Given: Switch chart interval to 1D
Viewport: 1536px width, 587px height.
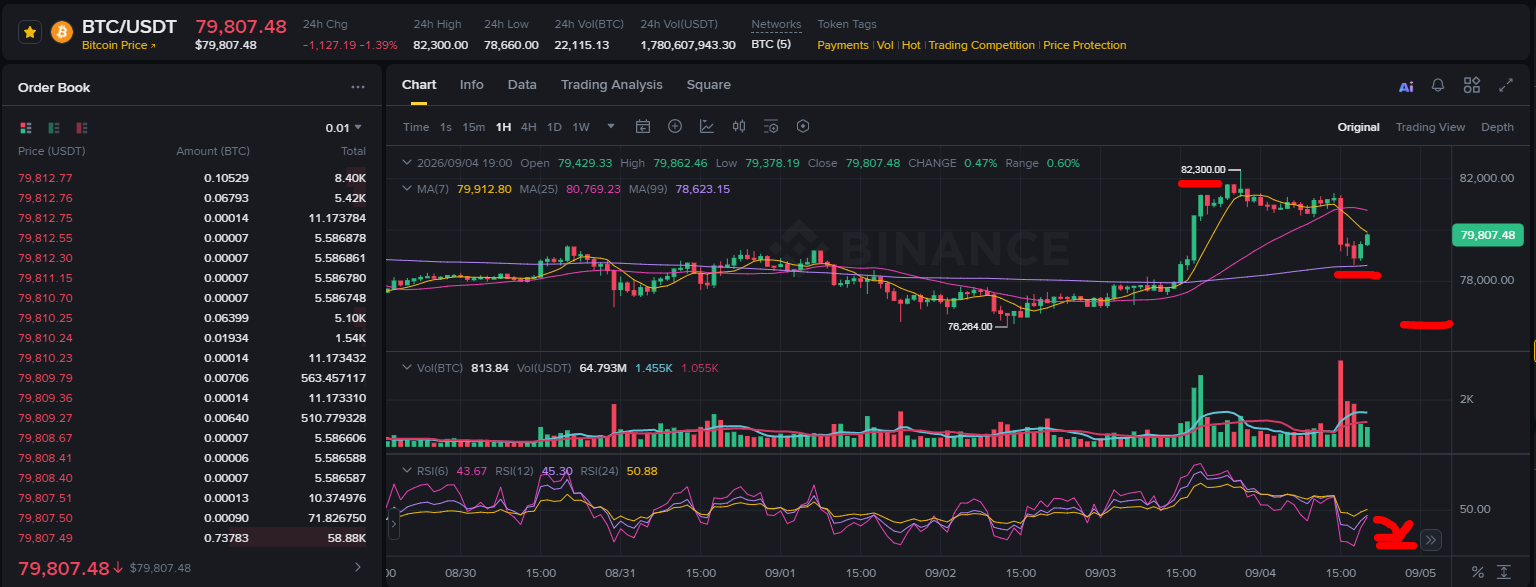Looking at the screenshot, I should point(554,127).
